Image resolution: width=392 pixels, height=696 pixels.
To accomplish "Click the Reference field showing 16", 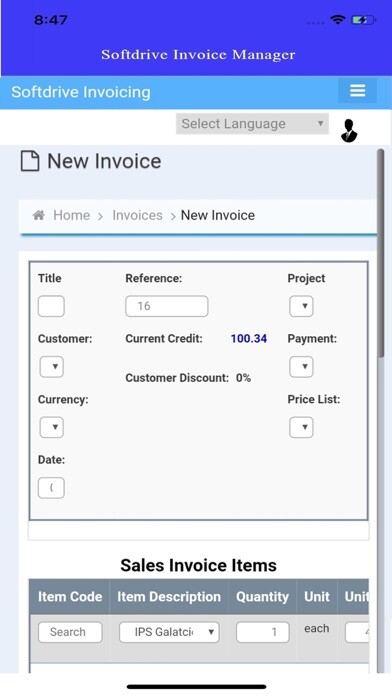I will [167, 306].
